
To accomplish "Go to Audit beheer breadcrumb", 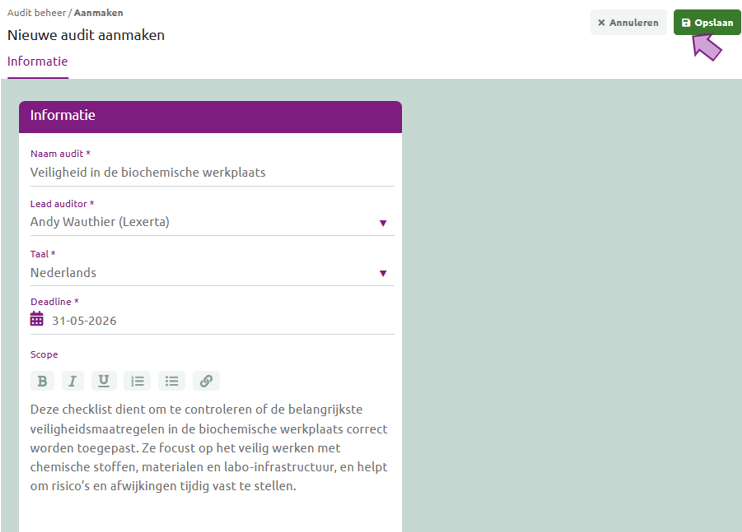I will click(x=36, y=13).
